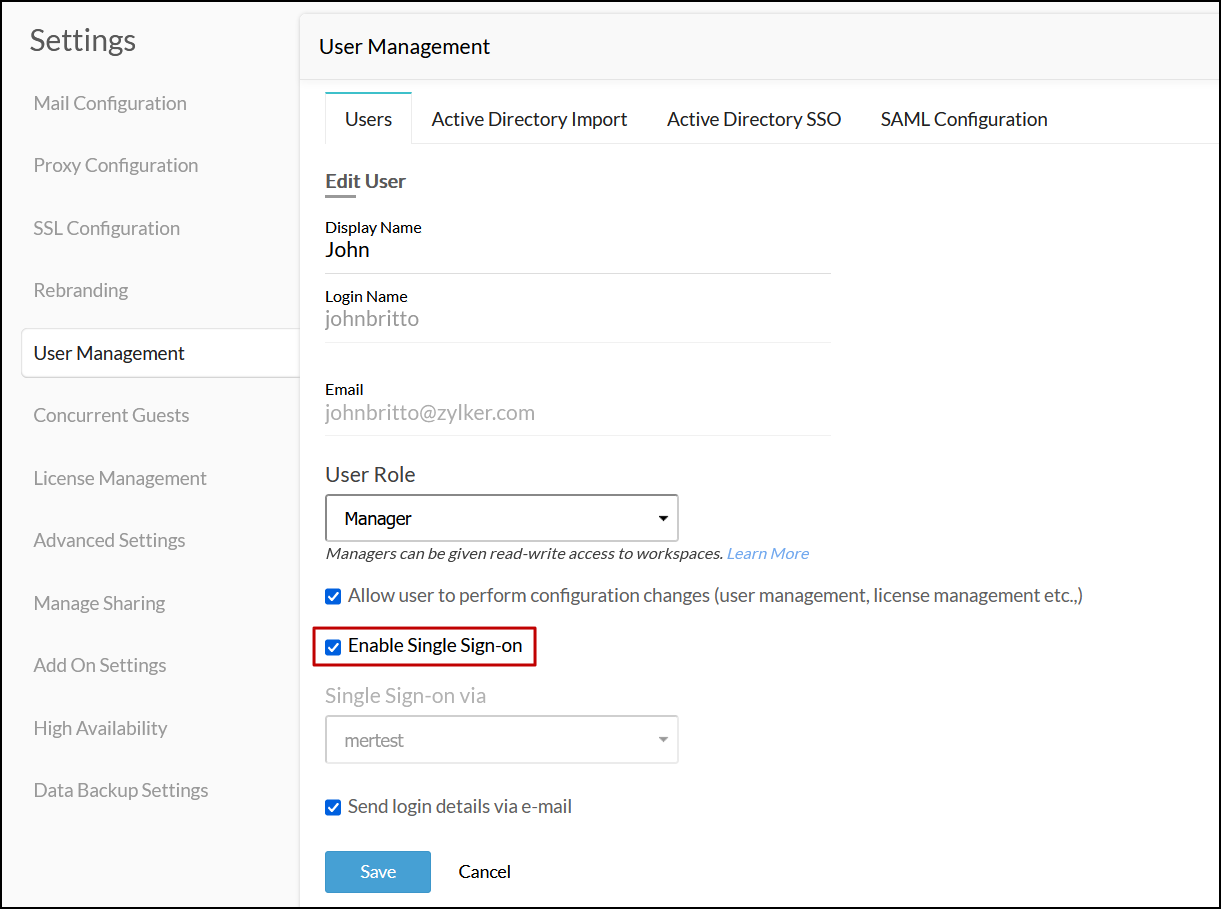Click the Save button
This screenshot has width=1221, height=909.
point(377,871)
